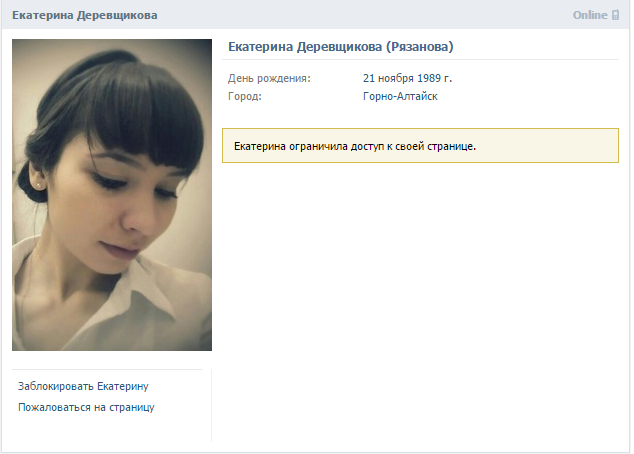The height and width of the screenshot is (454, 634).
Task: Click the Пожаловаться на страницу link
Action: click(86, 408)
